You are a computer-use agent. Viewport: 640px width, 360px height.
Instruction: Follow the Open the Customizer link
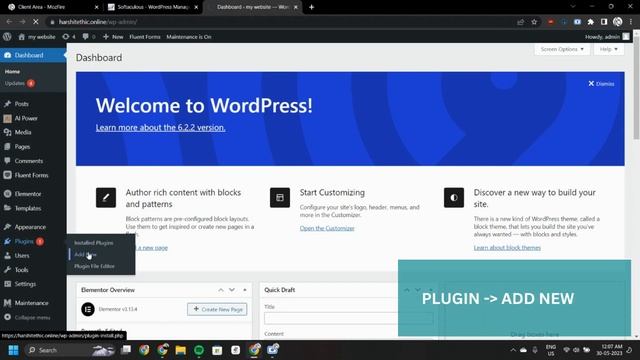point(327,228)
